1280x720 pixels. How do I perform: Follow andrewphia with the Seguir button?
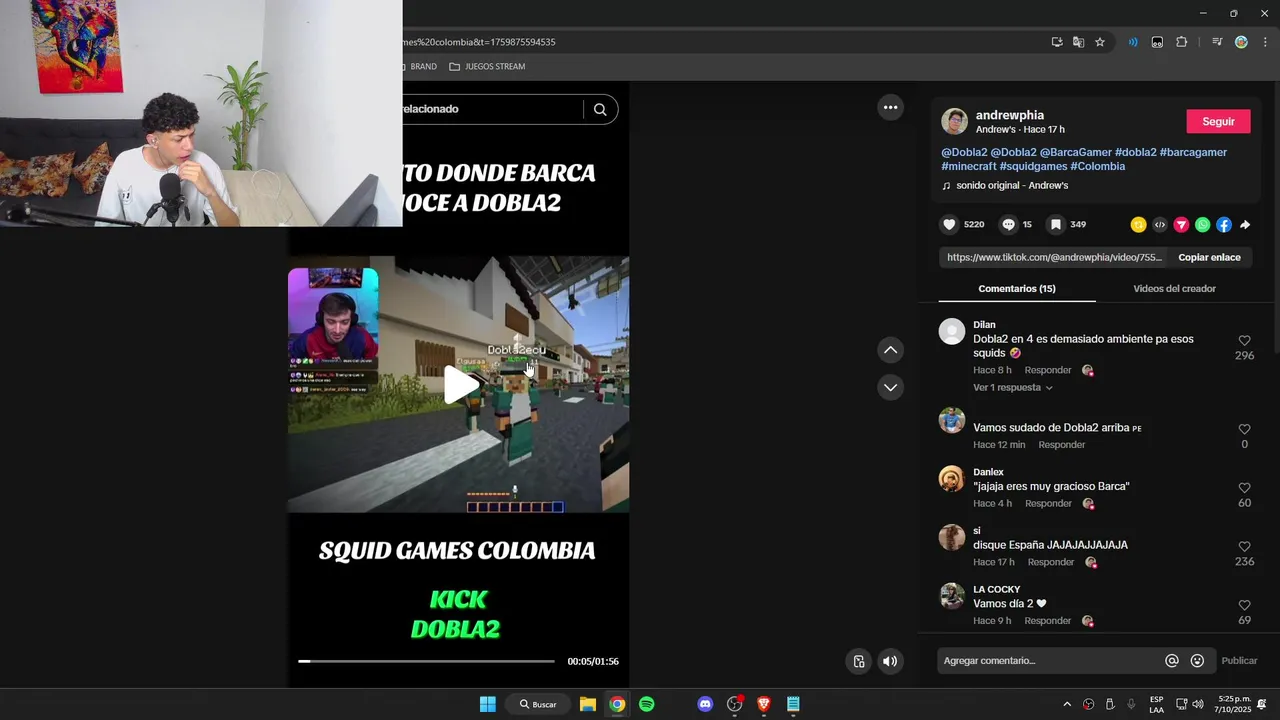point(1218,121)
